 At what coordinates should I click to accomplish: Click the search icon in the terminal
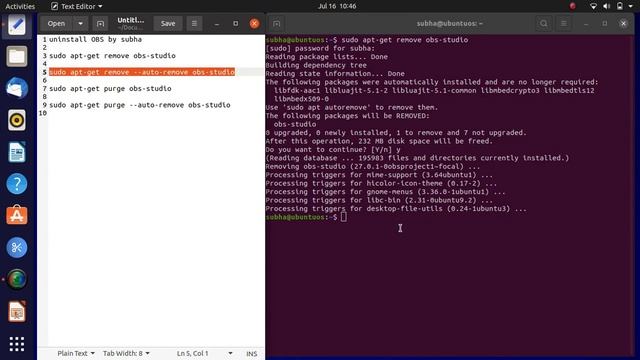point(544,24)
